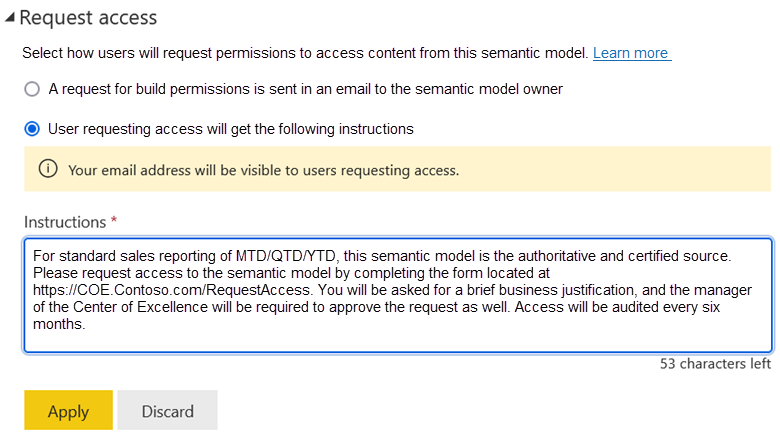Click the info icon in the yellow banner
The width and height of the screenshot is (780, 438).
[x=48, y=169]
